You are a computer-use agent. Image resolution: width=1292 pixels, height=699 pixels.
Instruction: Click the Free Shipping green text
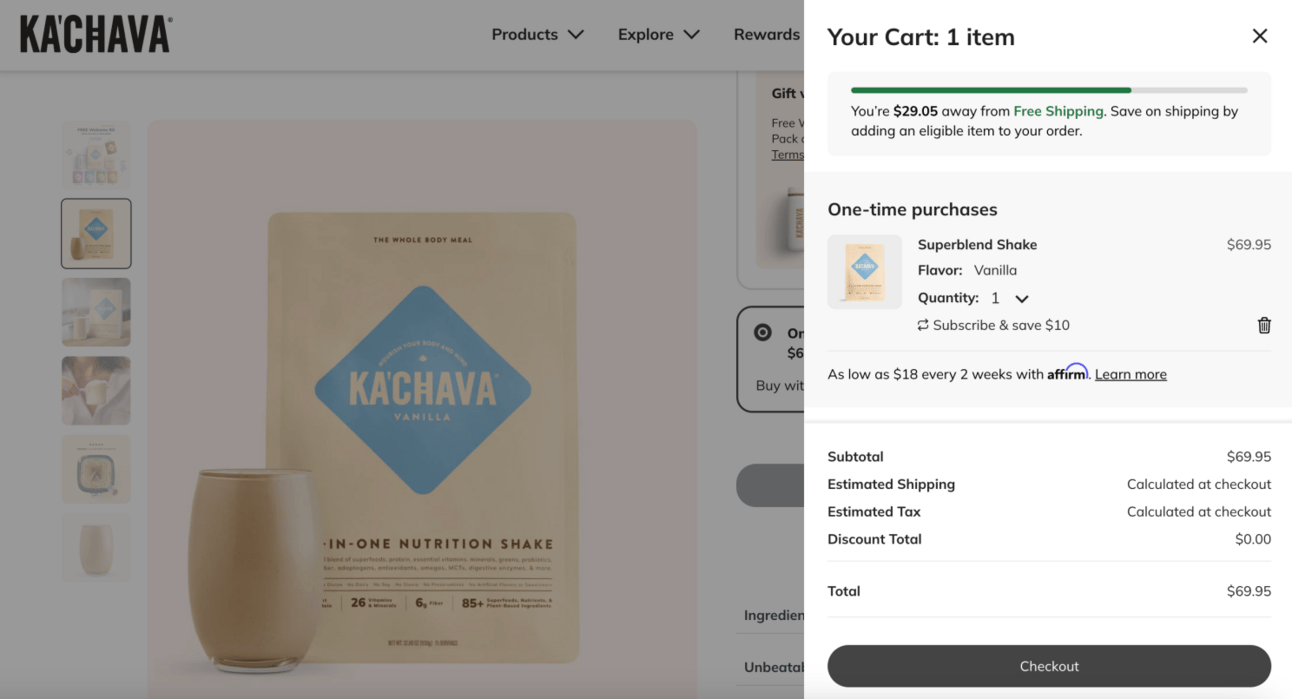point(1058,111)
